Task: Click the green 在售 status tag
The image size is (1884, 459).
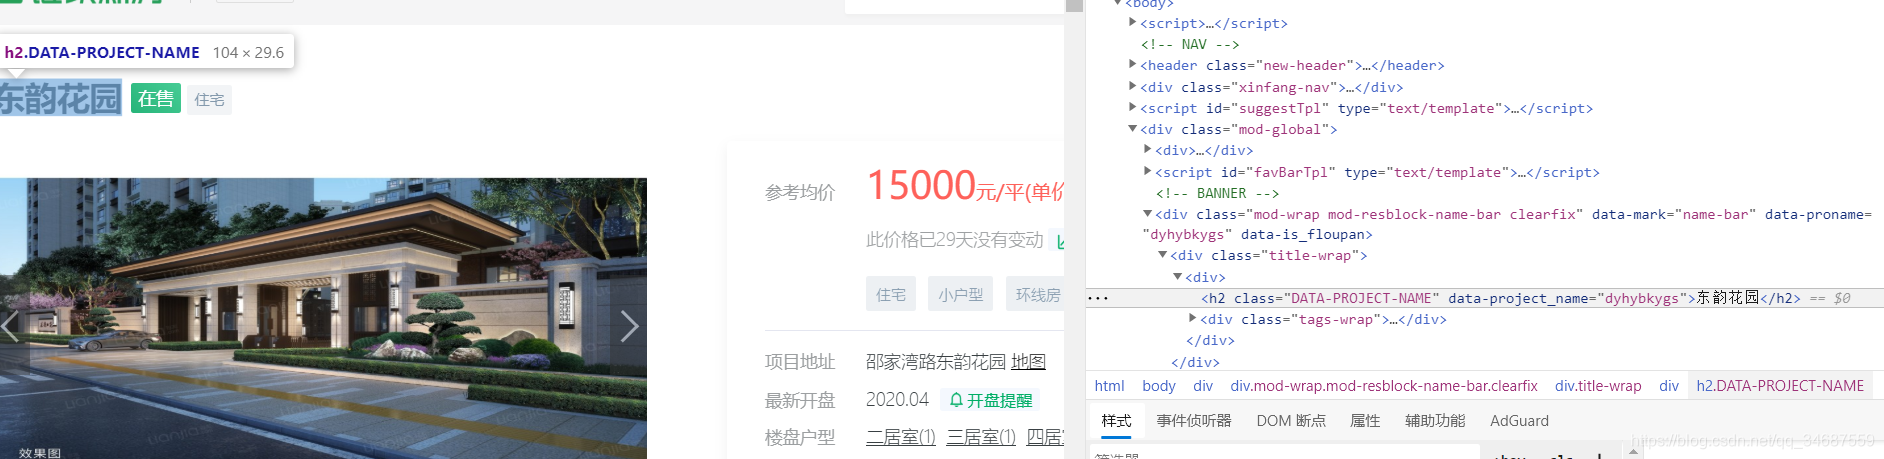Action: pyautogui.click(x=156, y=98)
